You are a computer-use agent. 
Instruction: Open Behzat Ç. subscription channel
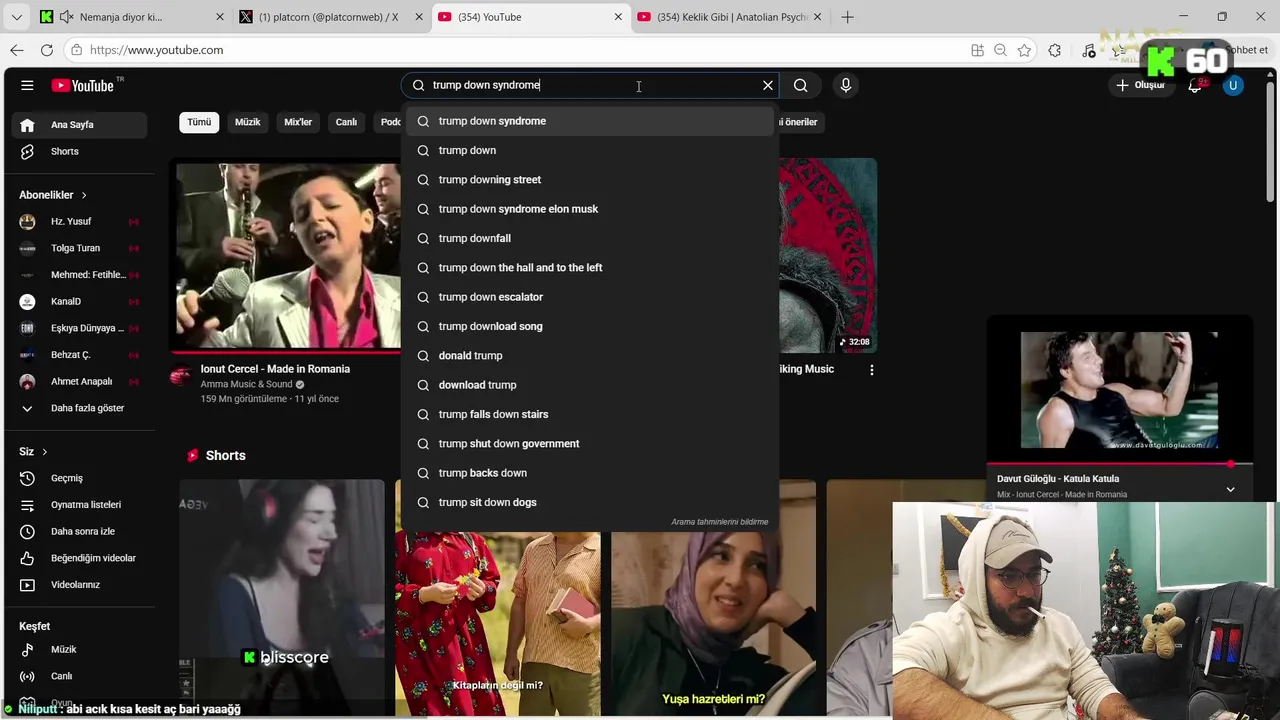[x=80, y=355]
